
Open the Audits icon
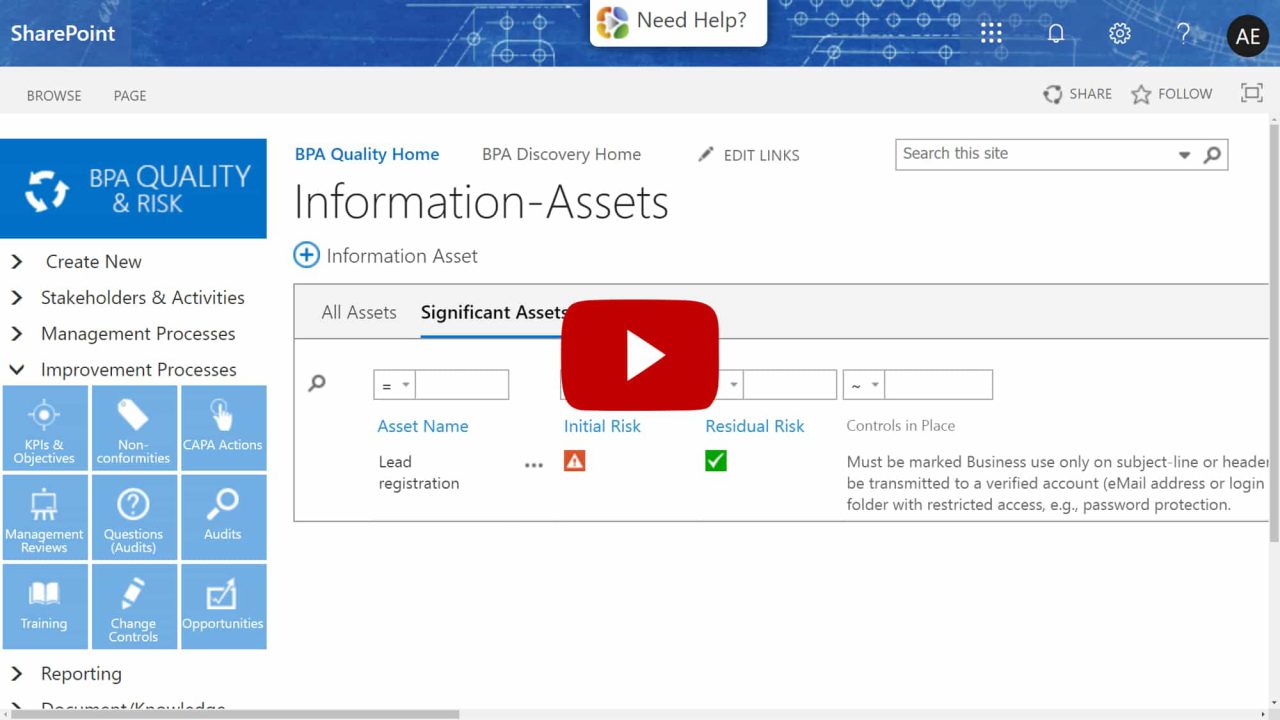tap(222, 516)
